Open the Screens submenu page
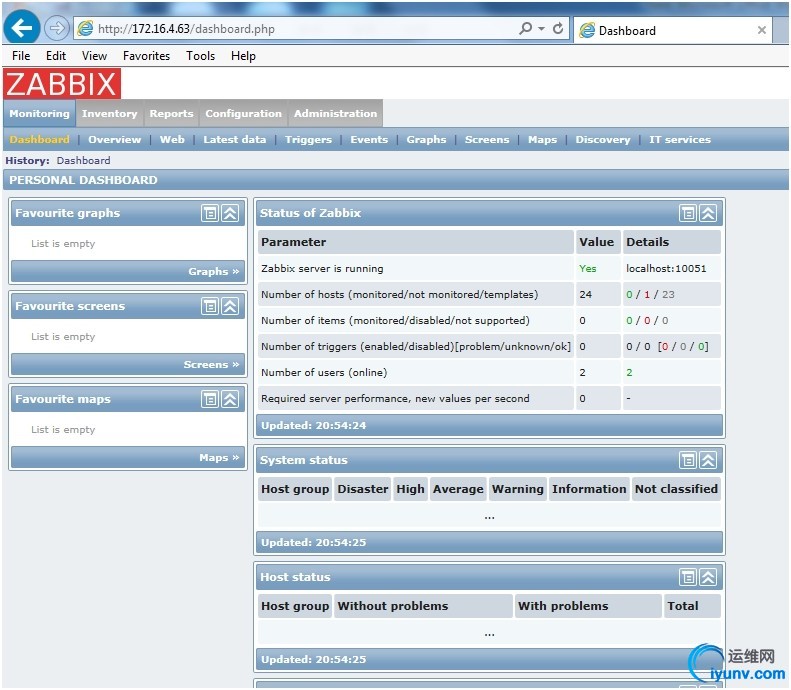This screenshot has width=791, height=690. tap(487, 140)
